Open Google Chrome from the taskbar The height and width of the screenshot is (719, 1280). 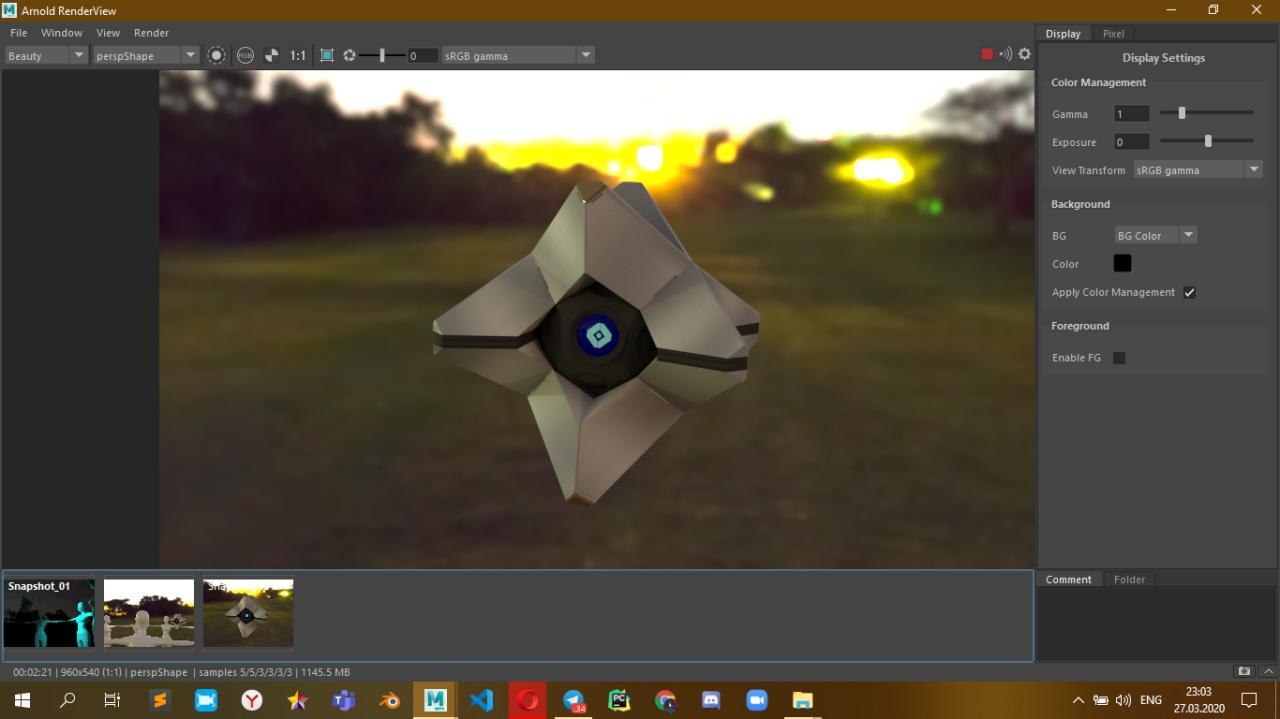665,700
